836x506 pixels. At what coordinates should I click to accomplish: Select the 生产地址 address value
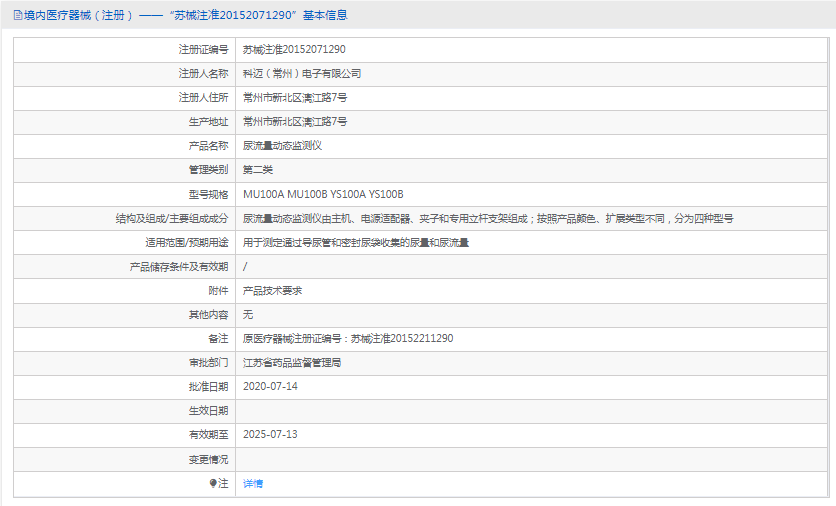coord(295,122)
